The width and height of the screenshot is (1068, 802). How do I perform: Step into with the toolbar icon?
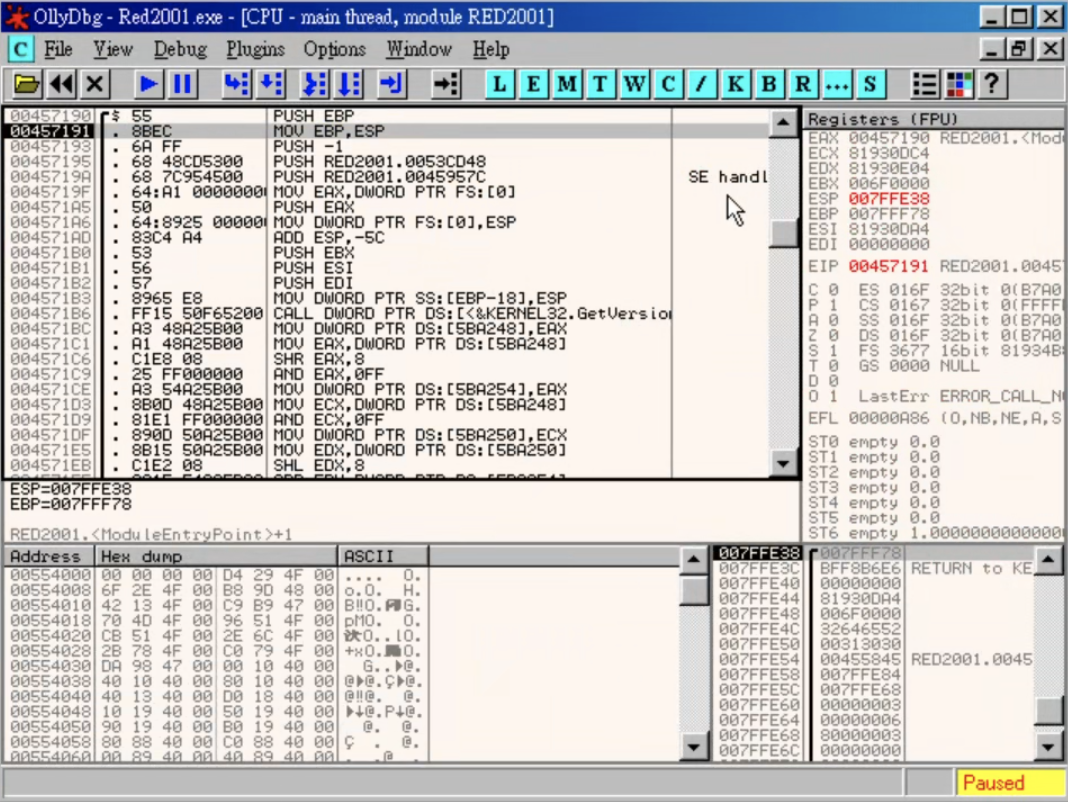click(x=236, y=84)
